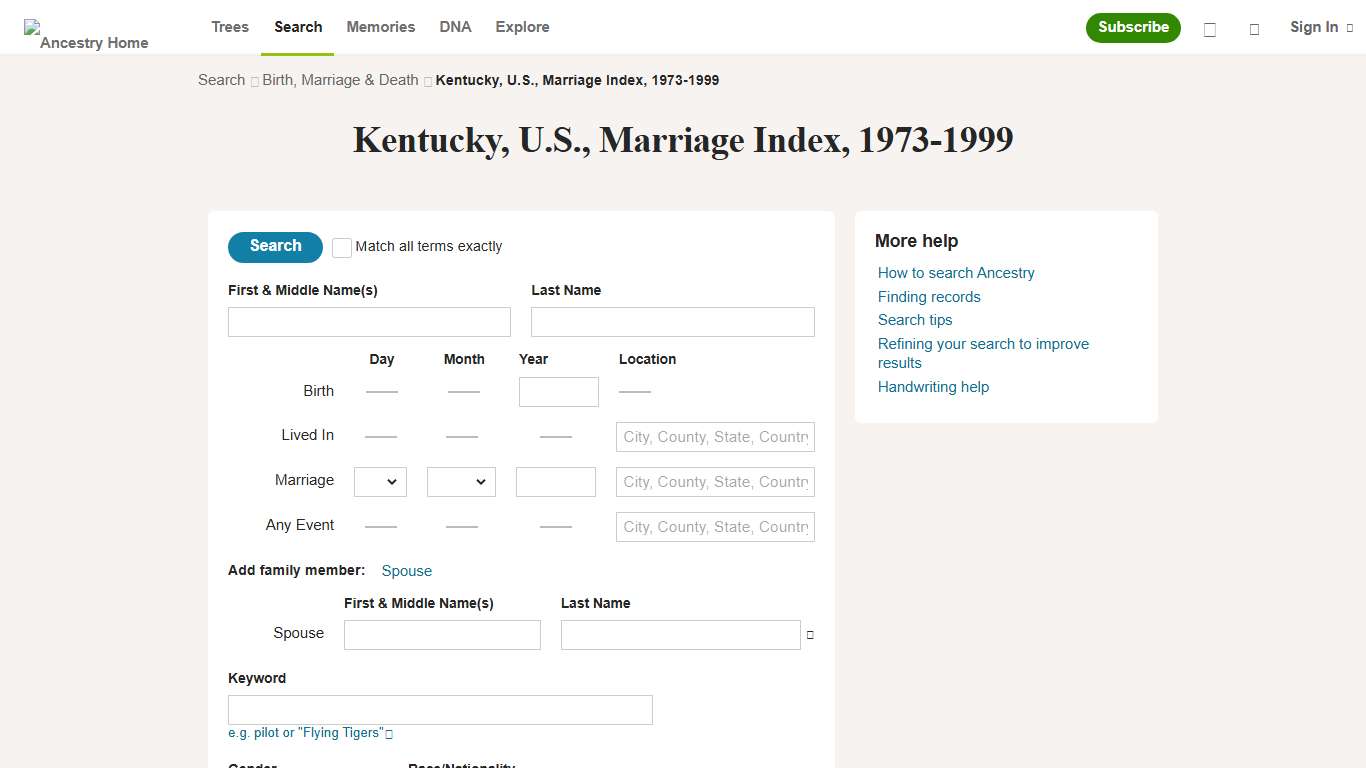Open the Marriage month dropdown
Screen dimensions: 1366x768
[x=461, y=481]
